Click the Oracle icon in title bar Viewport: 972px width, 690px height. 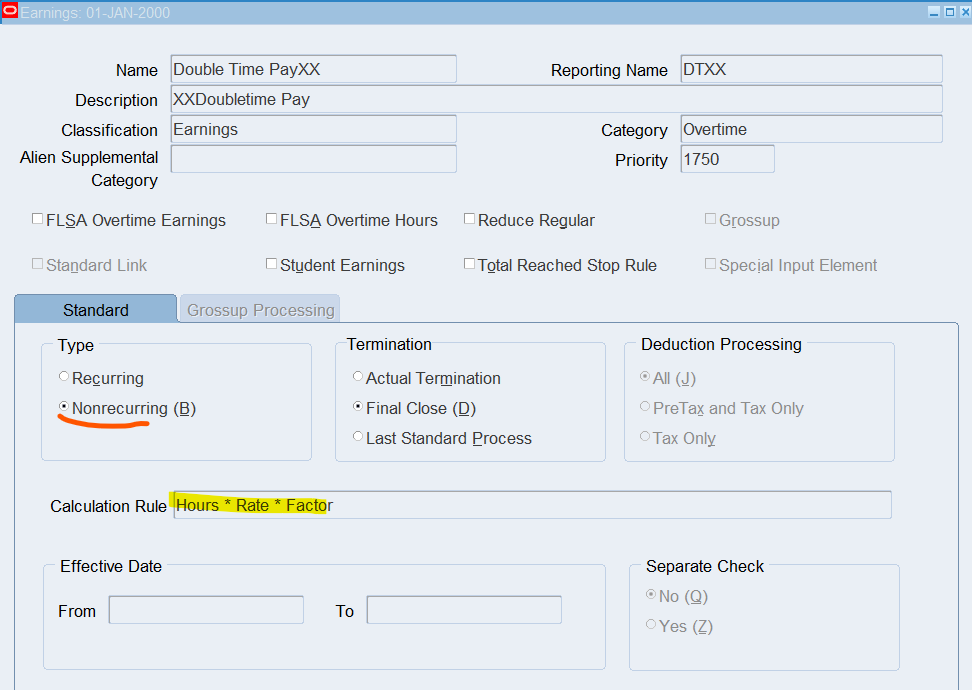click(x=10, y=11)
